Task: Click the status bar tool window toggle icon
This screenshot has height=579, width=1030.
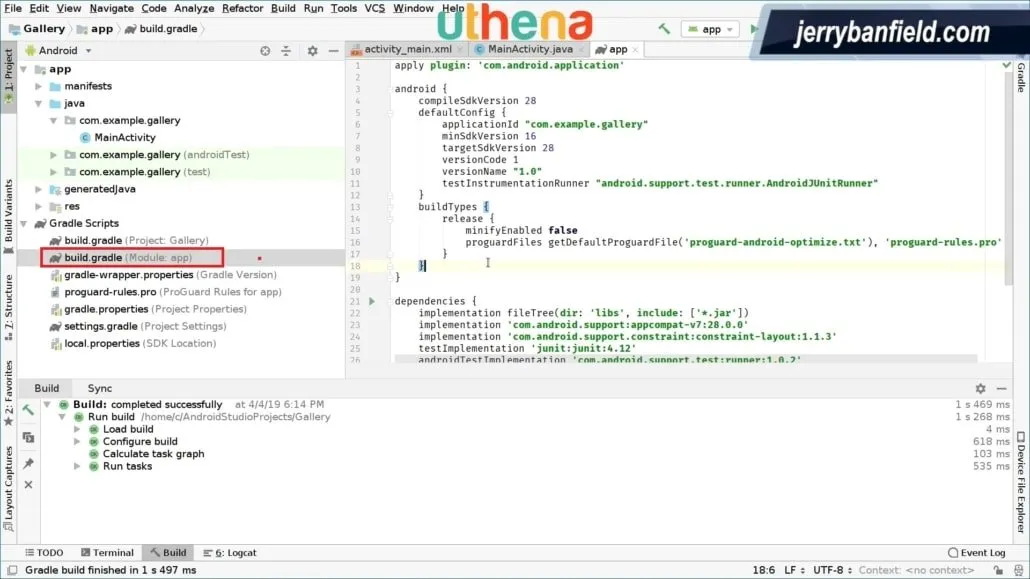Action: point(12,570)
